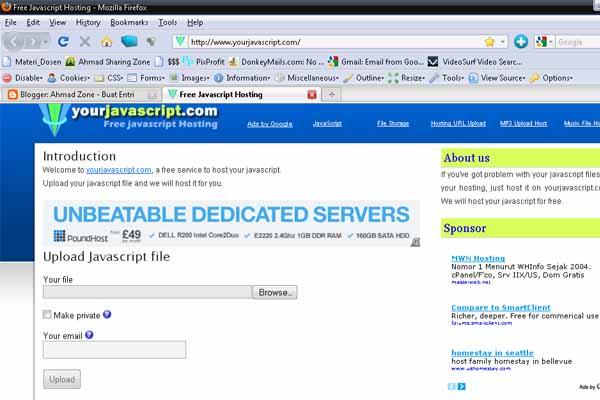Bookmark this page with the star icon
The image size is (600, 400).
pyautogui.click(x=489, y=42)
